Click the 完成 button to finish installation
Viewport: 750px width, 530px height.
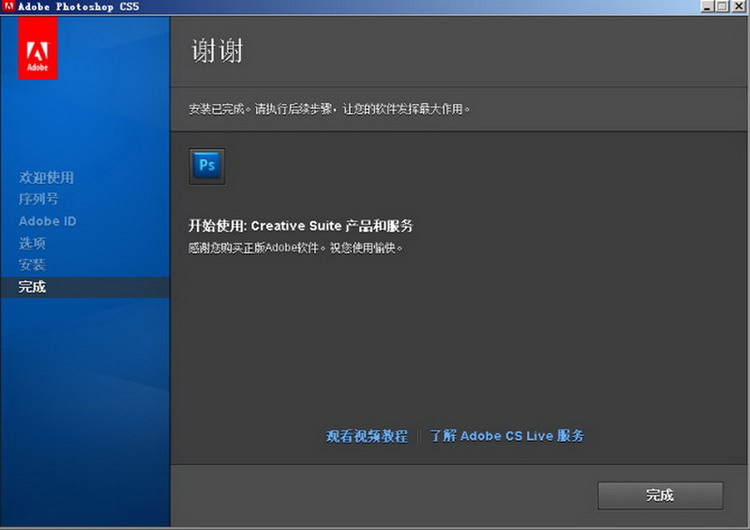pyautogui.click(x=660, y=495)
